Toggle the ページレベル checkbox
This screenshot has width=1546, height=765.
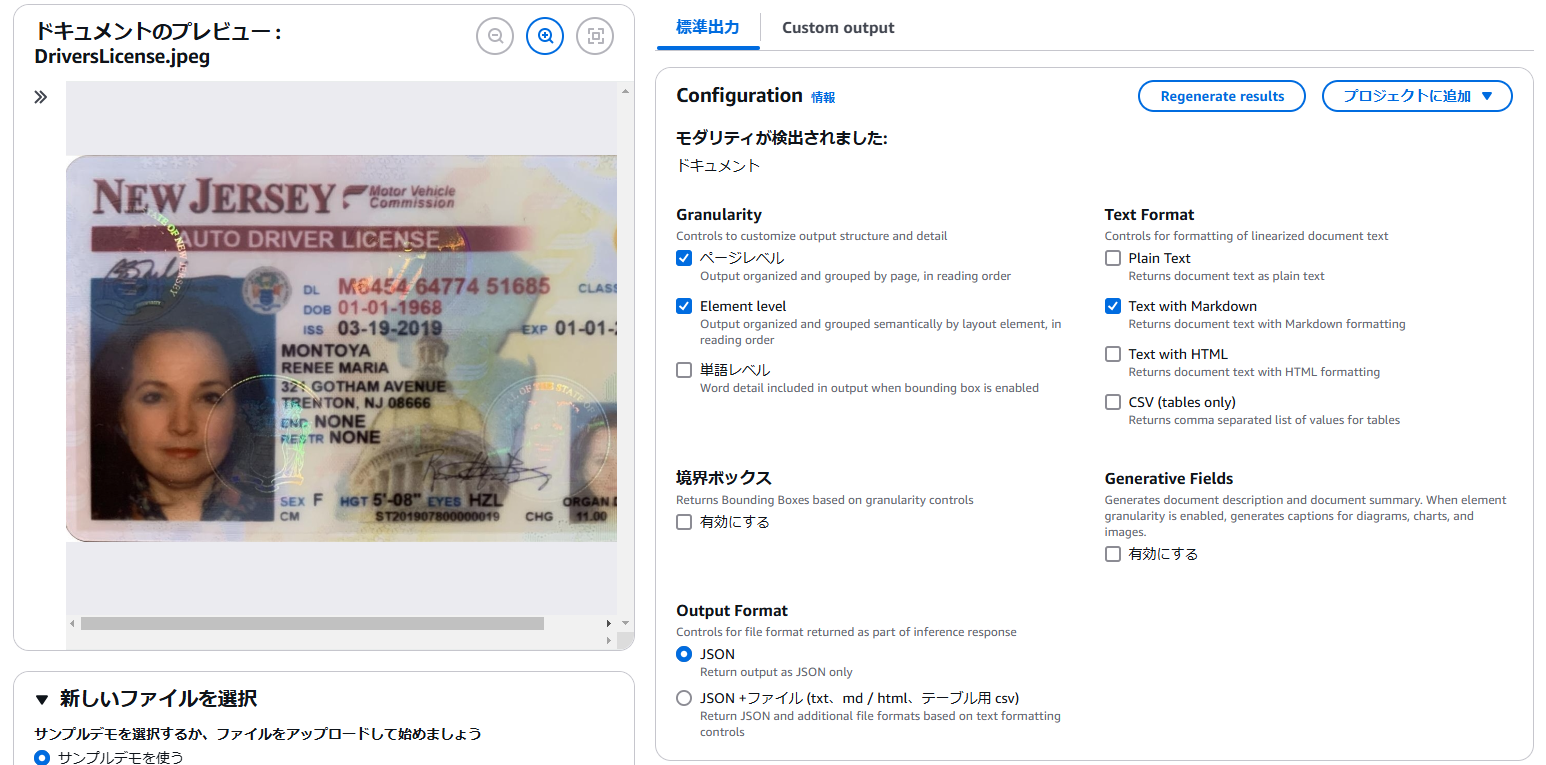pos(684,258)
